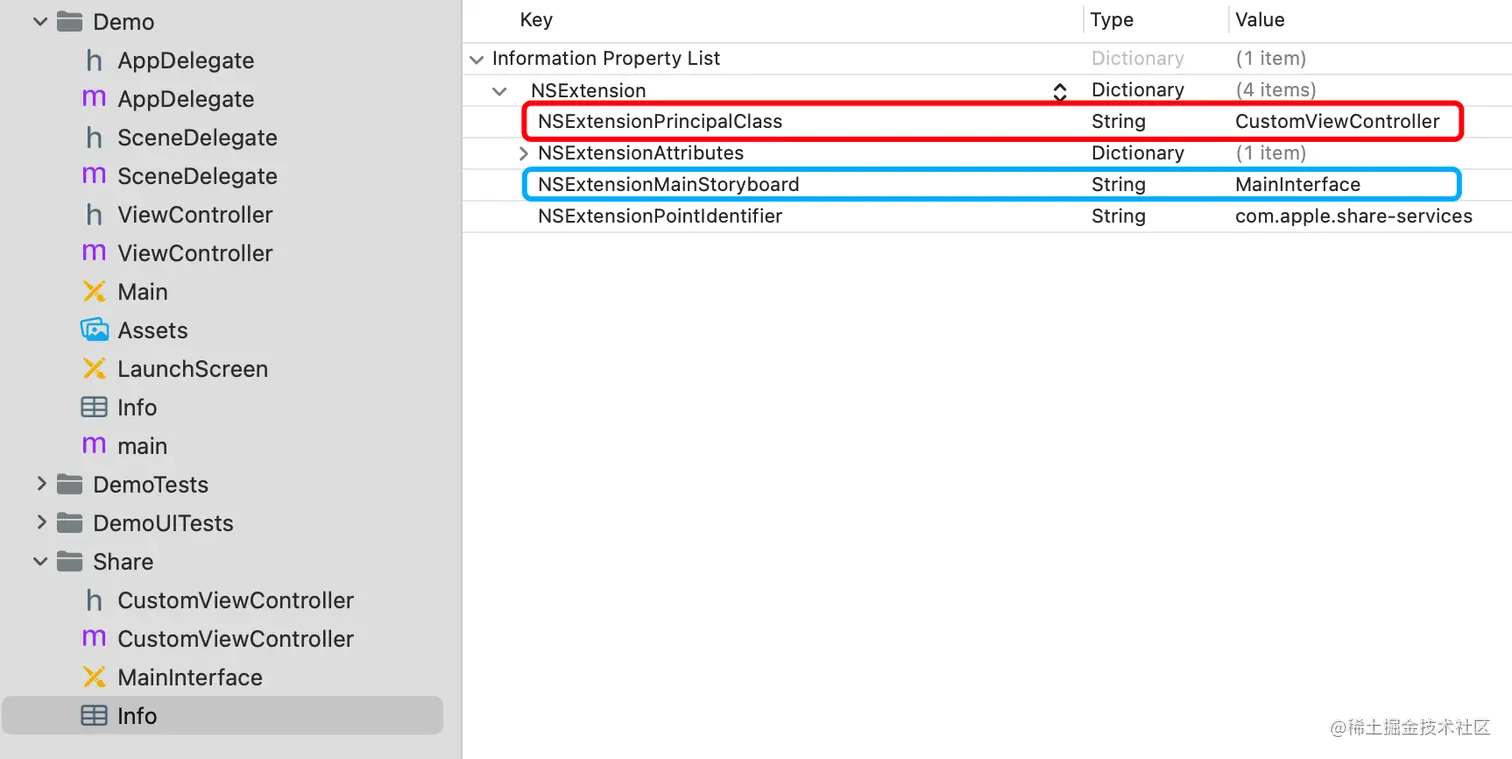Image resolution: width=1512 pixels, height=759 pixels.
Task: Click the DemoUITests folder icon
Action: (x=69, y=523)
